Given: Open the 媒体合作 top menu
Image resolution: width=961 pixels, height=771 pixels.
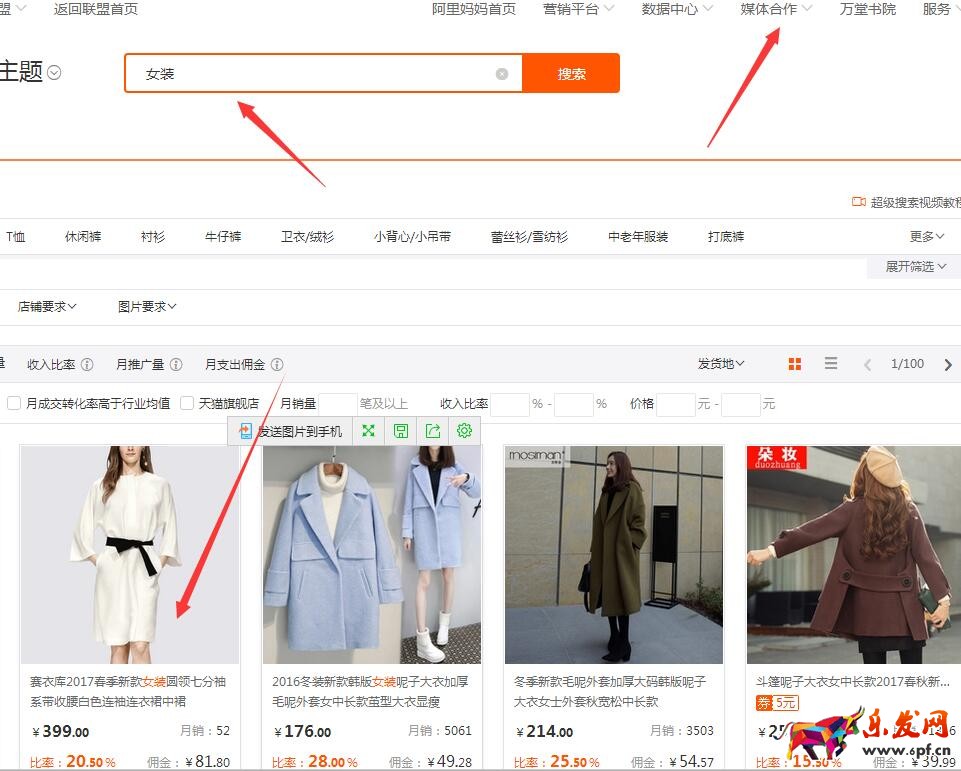Looking at the screenshot, I should pos(776,9).
